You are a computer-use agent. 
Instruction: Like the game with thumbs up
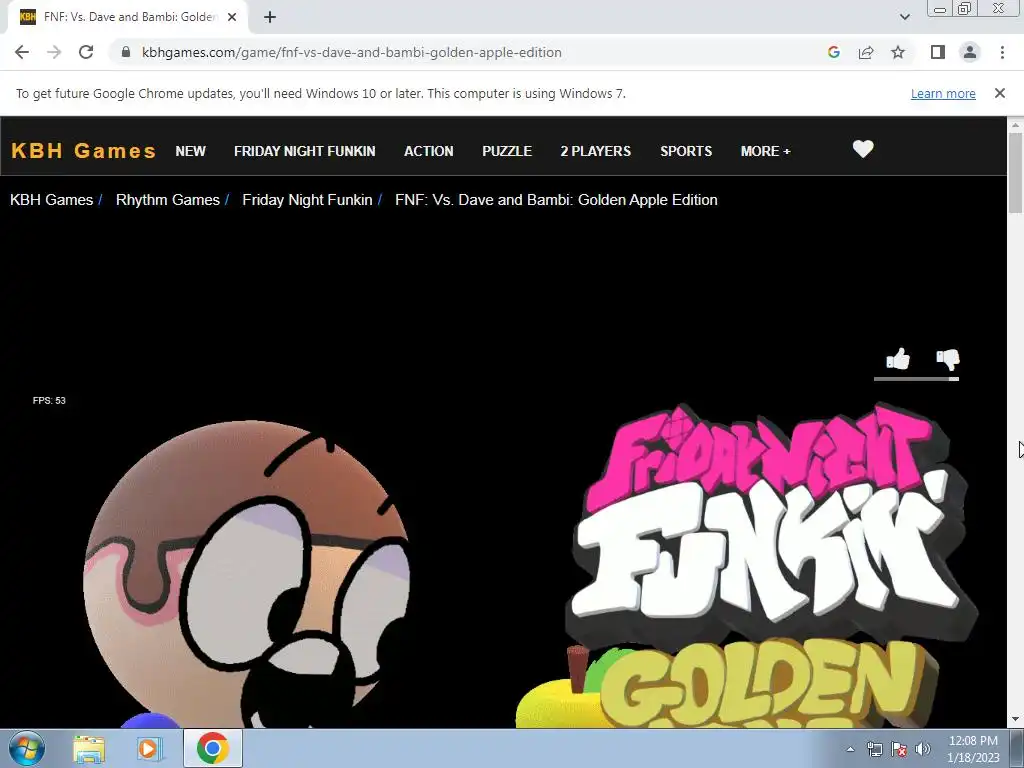(x=898, y=359)
